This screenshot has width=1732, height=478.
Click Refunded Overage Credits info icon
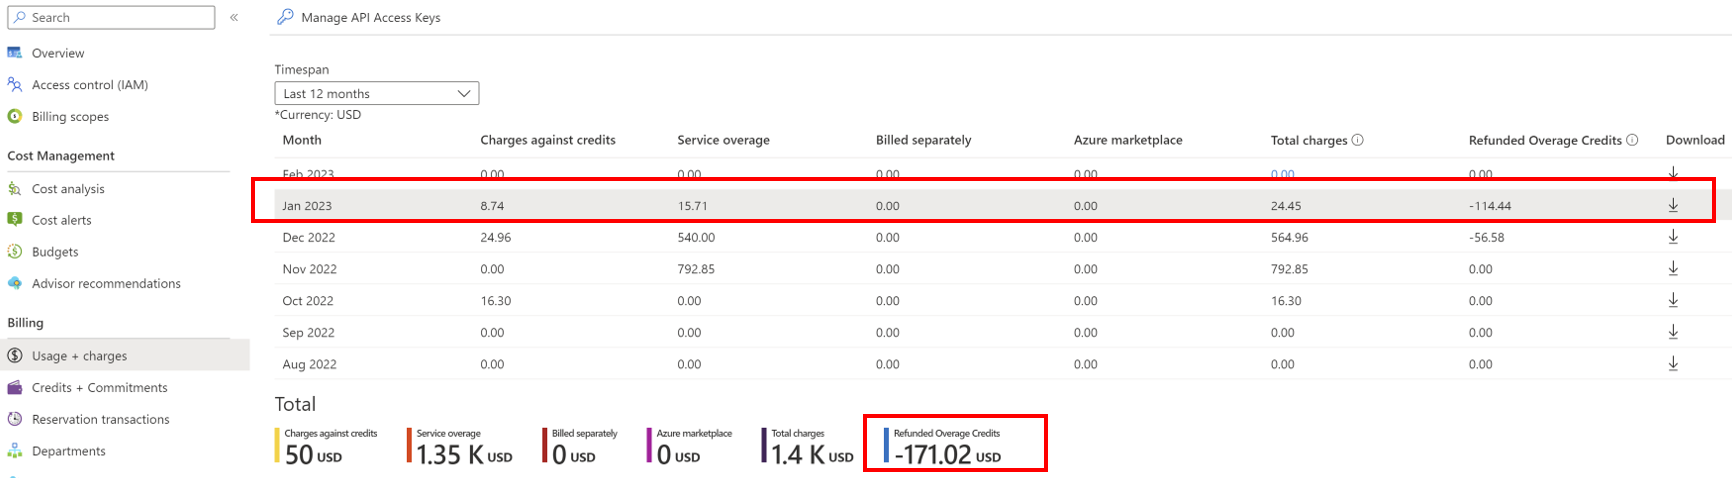point(1632,140)
